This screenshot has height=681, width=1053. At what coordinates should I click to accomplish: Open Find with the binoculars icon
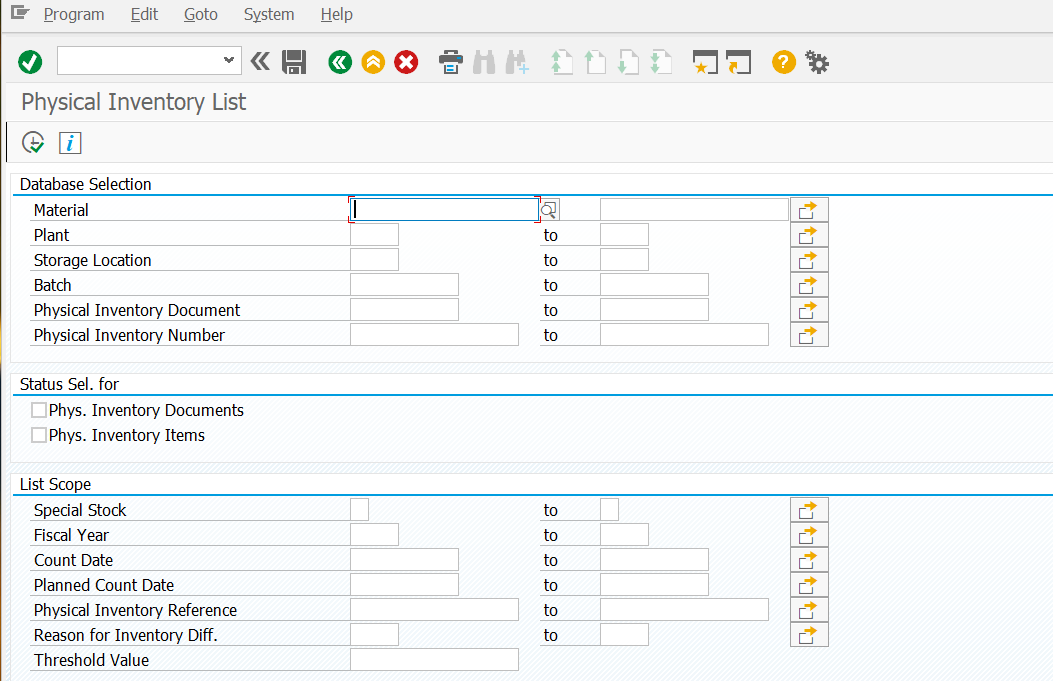pos(485,62)
